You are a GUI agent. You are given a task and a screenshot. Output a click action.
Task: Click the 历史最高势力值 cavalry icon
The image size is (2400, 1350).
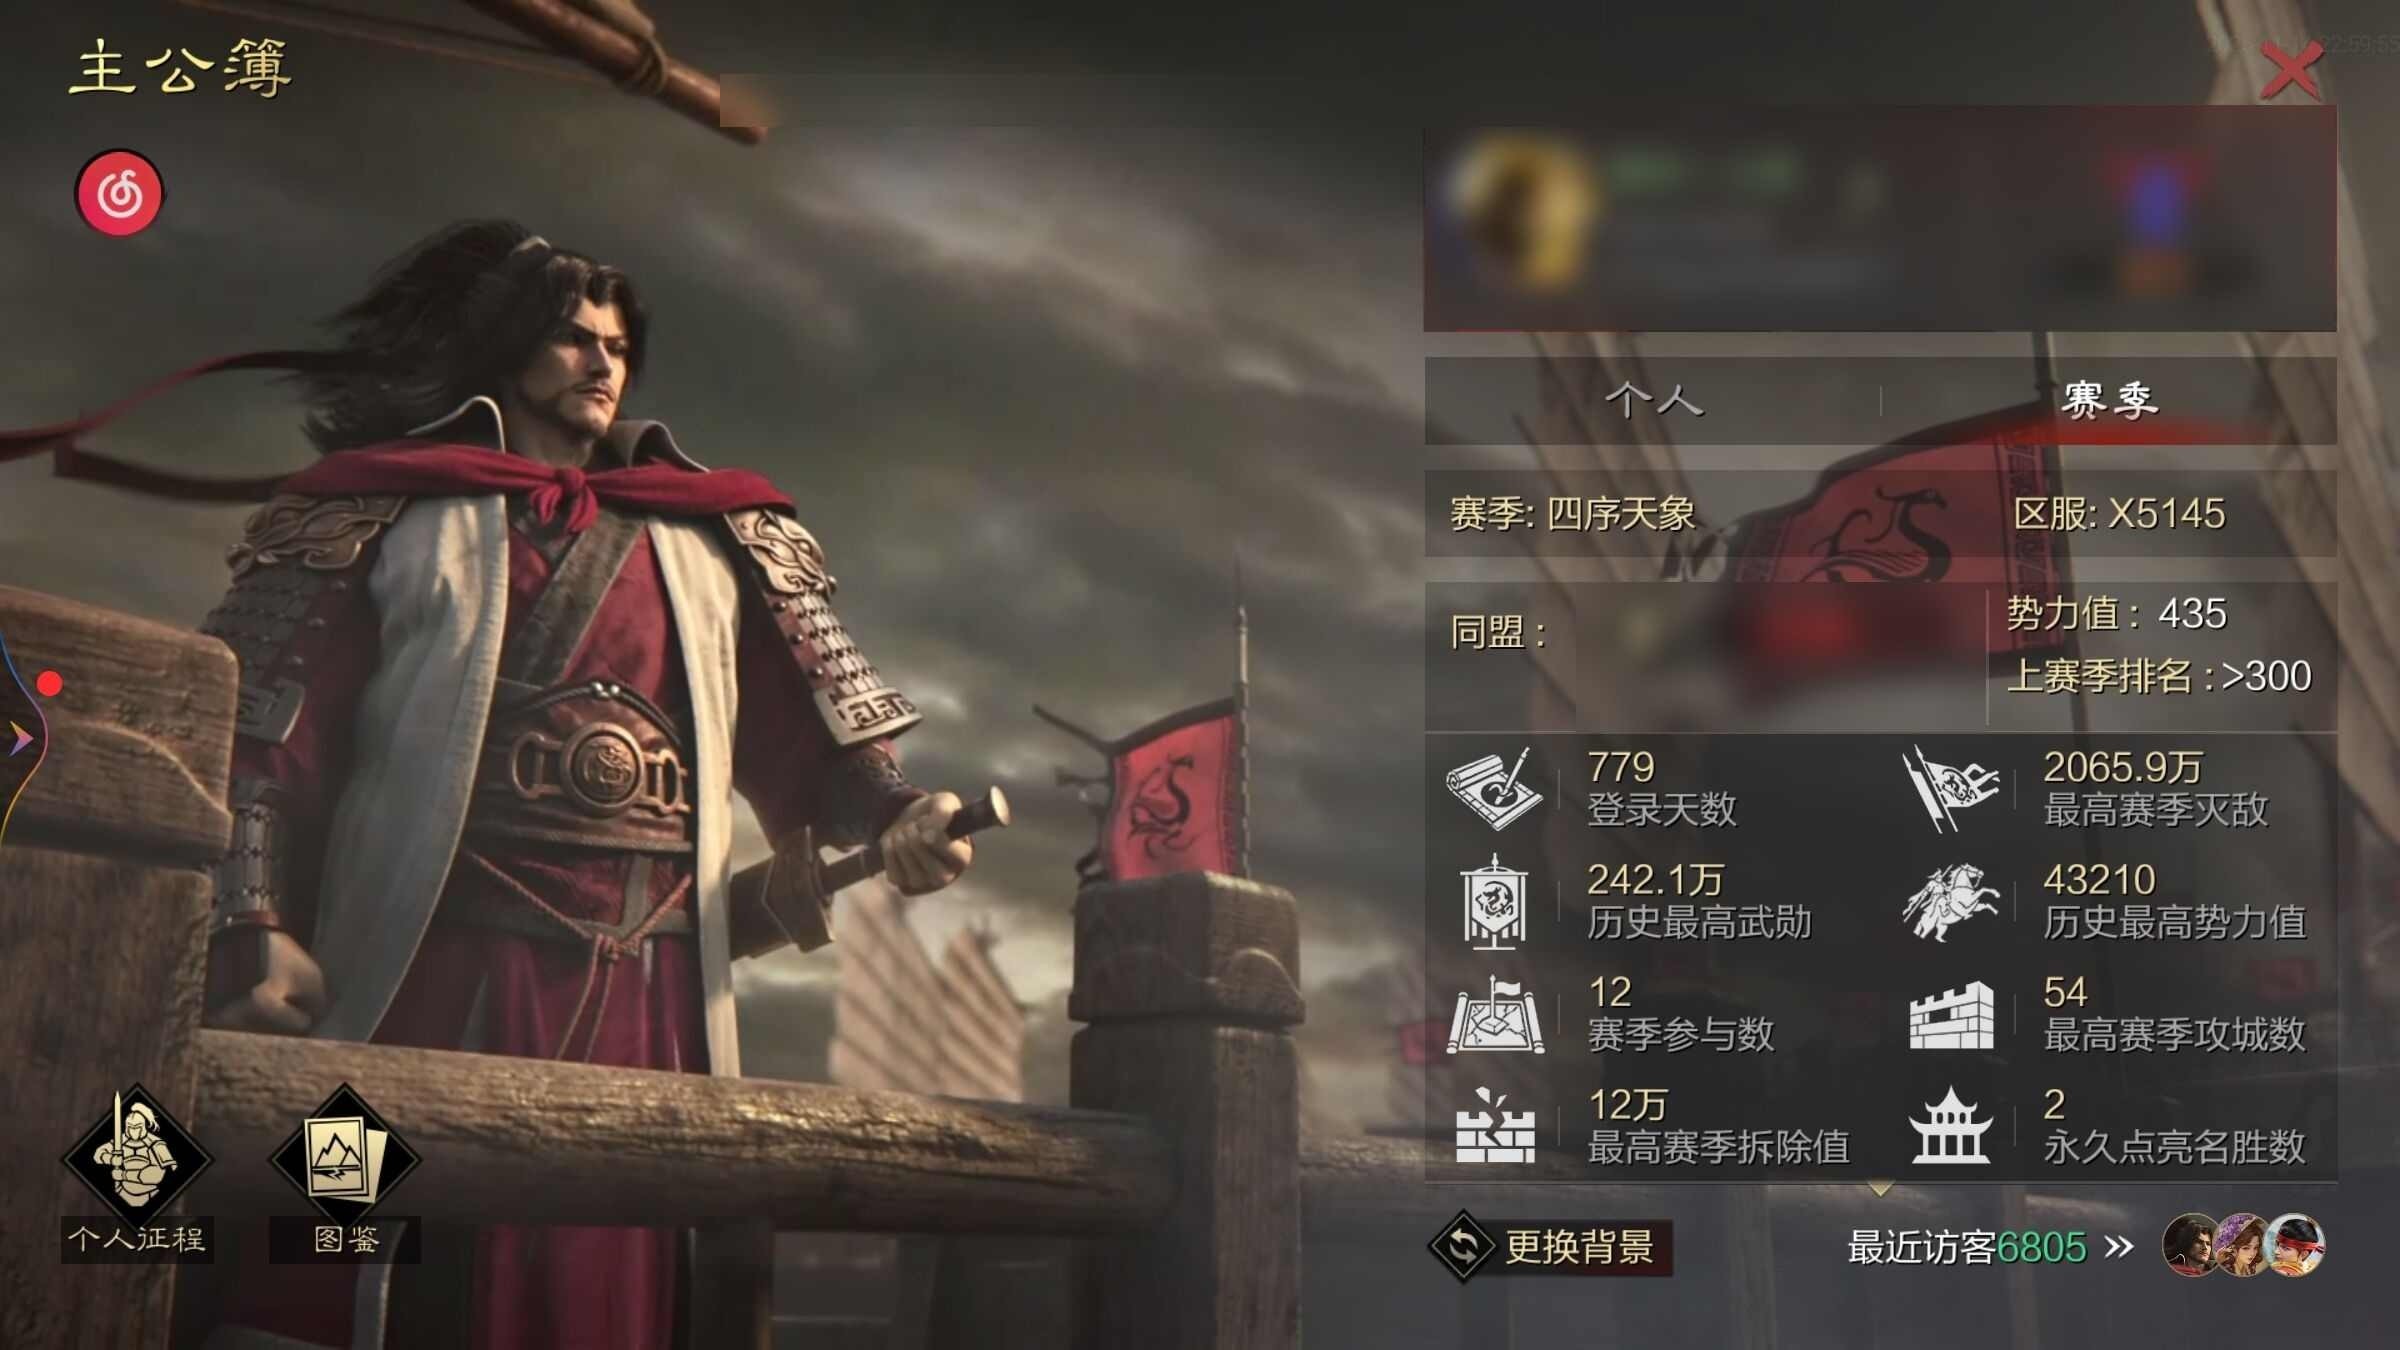click(x=1950, y=902)
